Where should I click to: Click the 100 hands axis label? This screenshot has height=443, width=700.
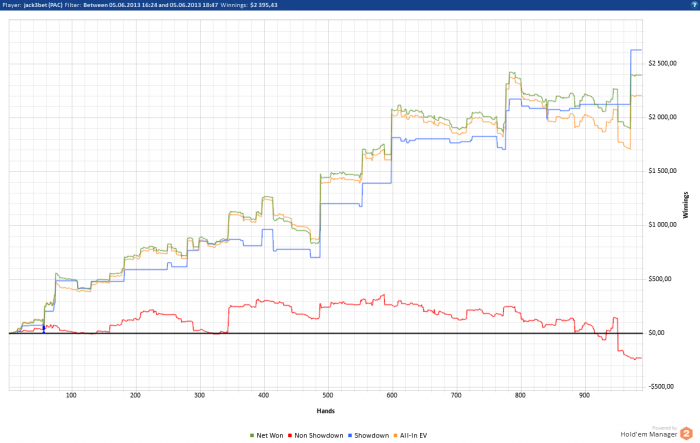[71, 395]
